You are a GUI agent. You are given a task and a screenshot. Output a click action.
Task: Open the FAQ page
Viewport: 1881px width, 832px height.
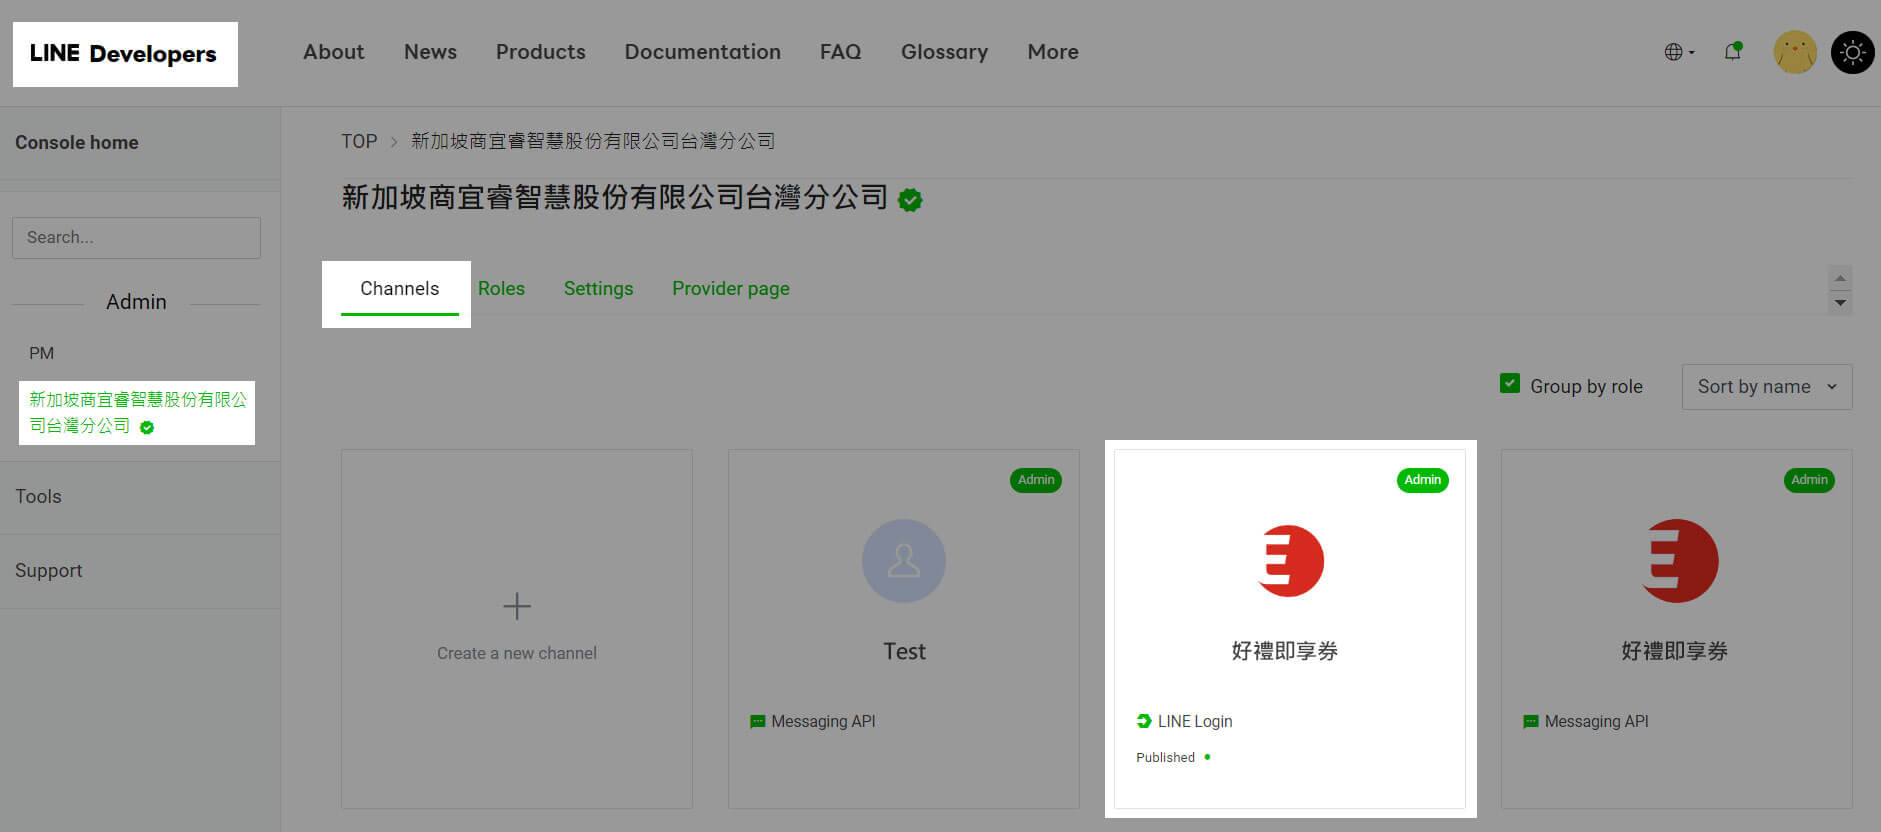[x=840, y=52]
